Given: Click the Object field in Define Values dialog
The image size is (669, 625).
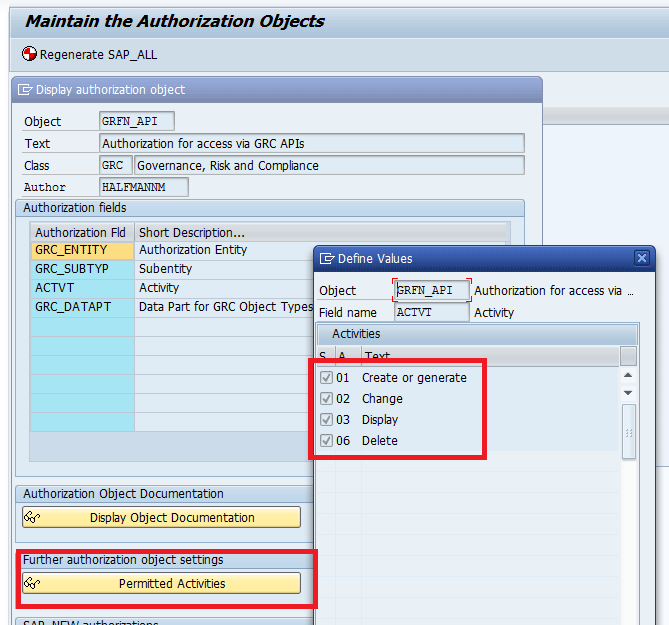Looking at the screenshot, I should click(x=431, y=290).
